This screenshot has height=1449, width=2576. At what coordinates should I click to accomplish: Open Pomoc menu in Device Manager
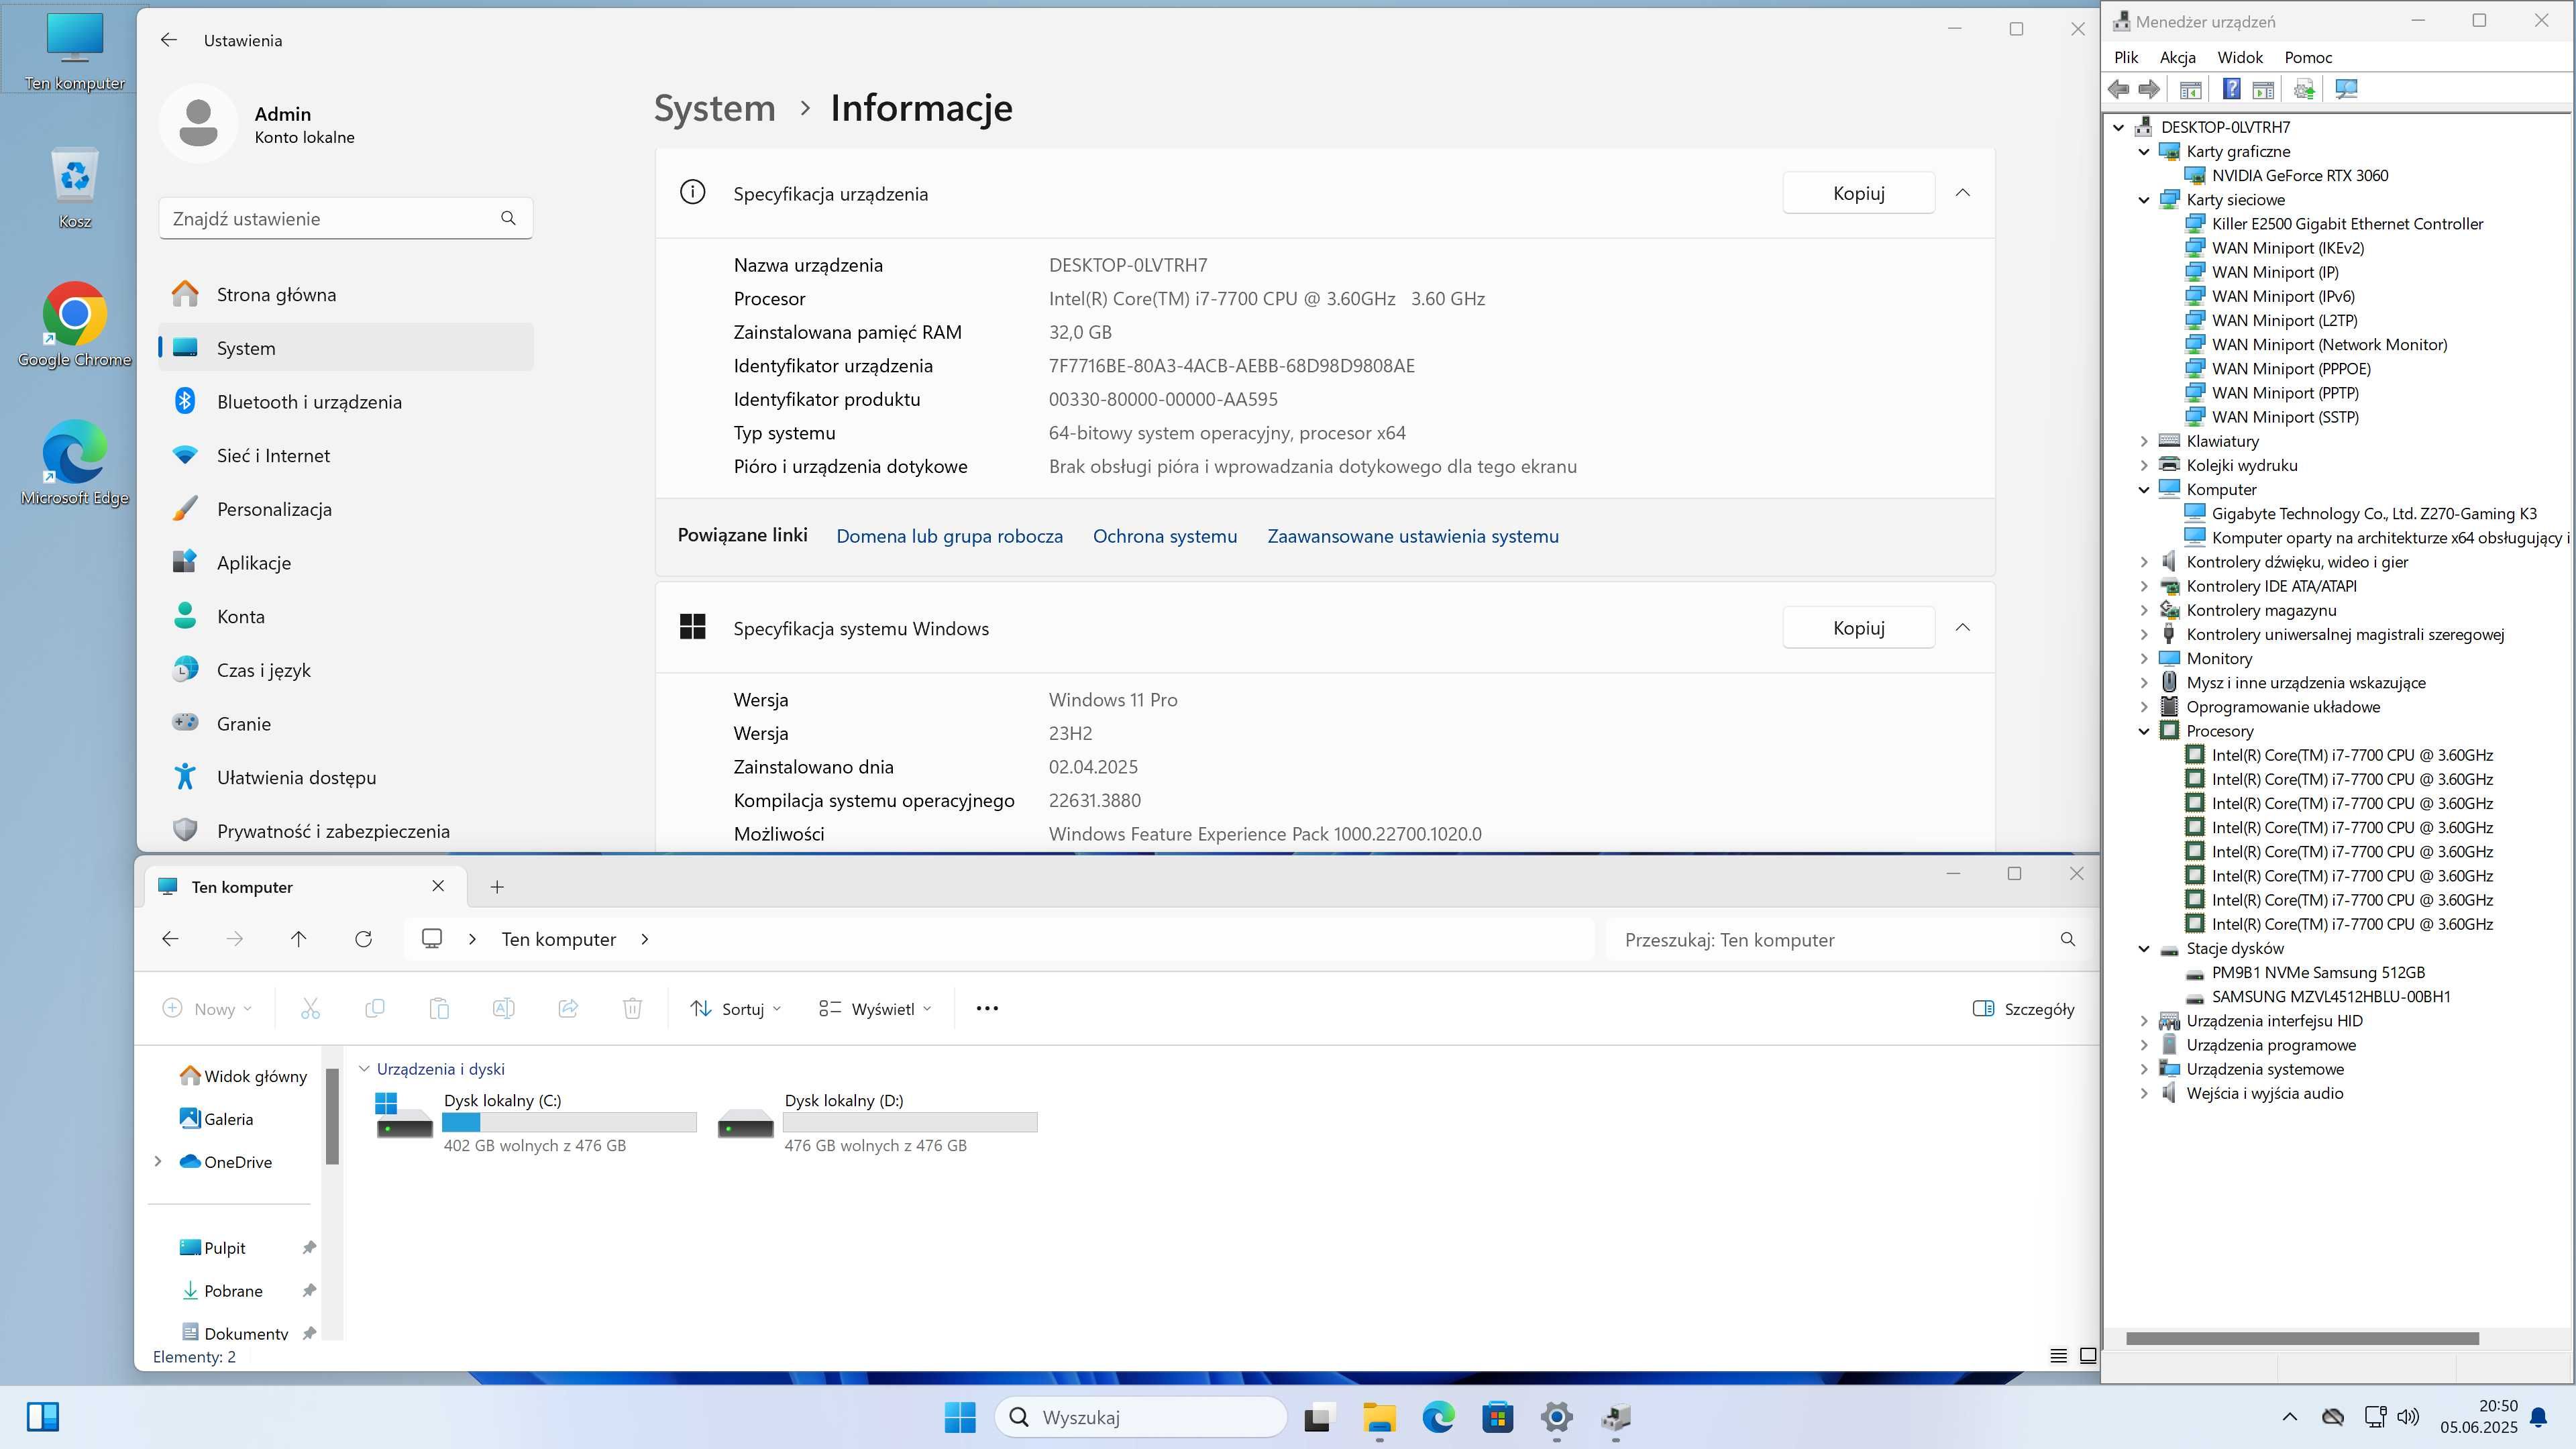(2308, 58)
